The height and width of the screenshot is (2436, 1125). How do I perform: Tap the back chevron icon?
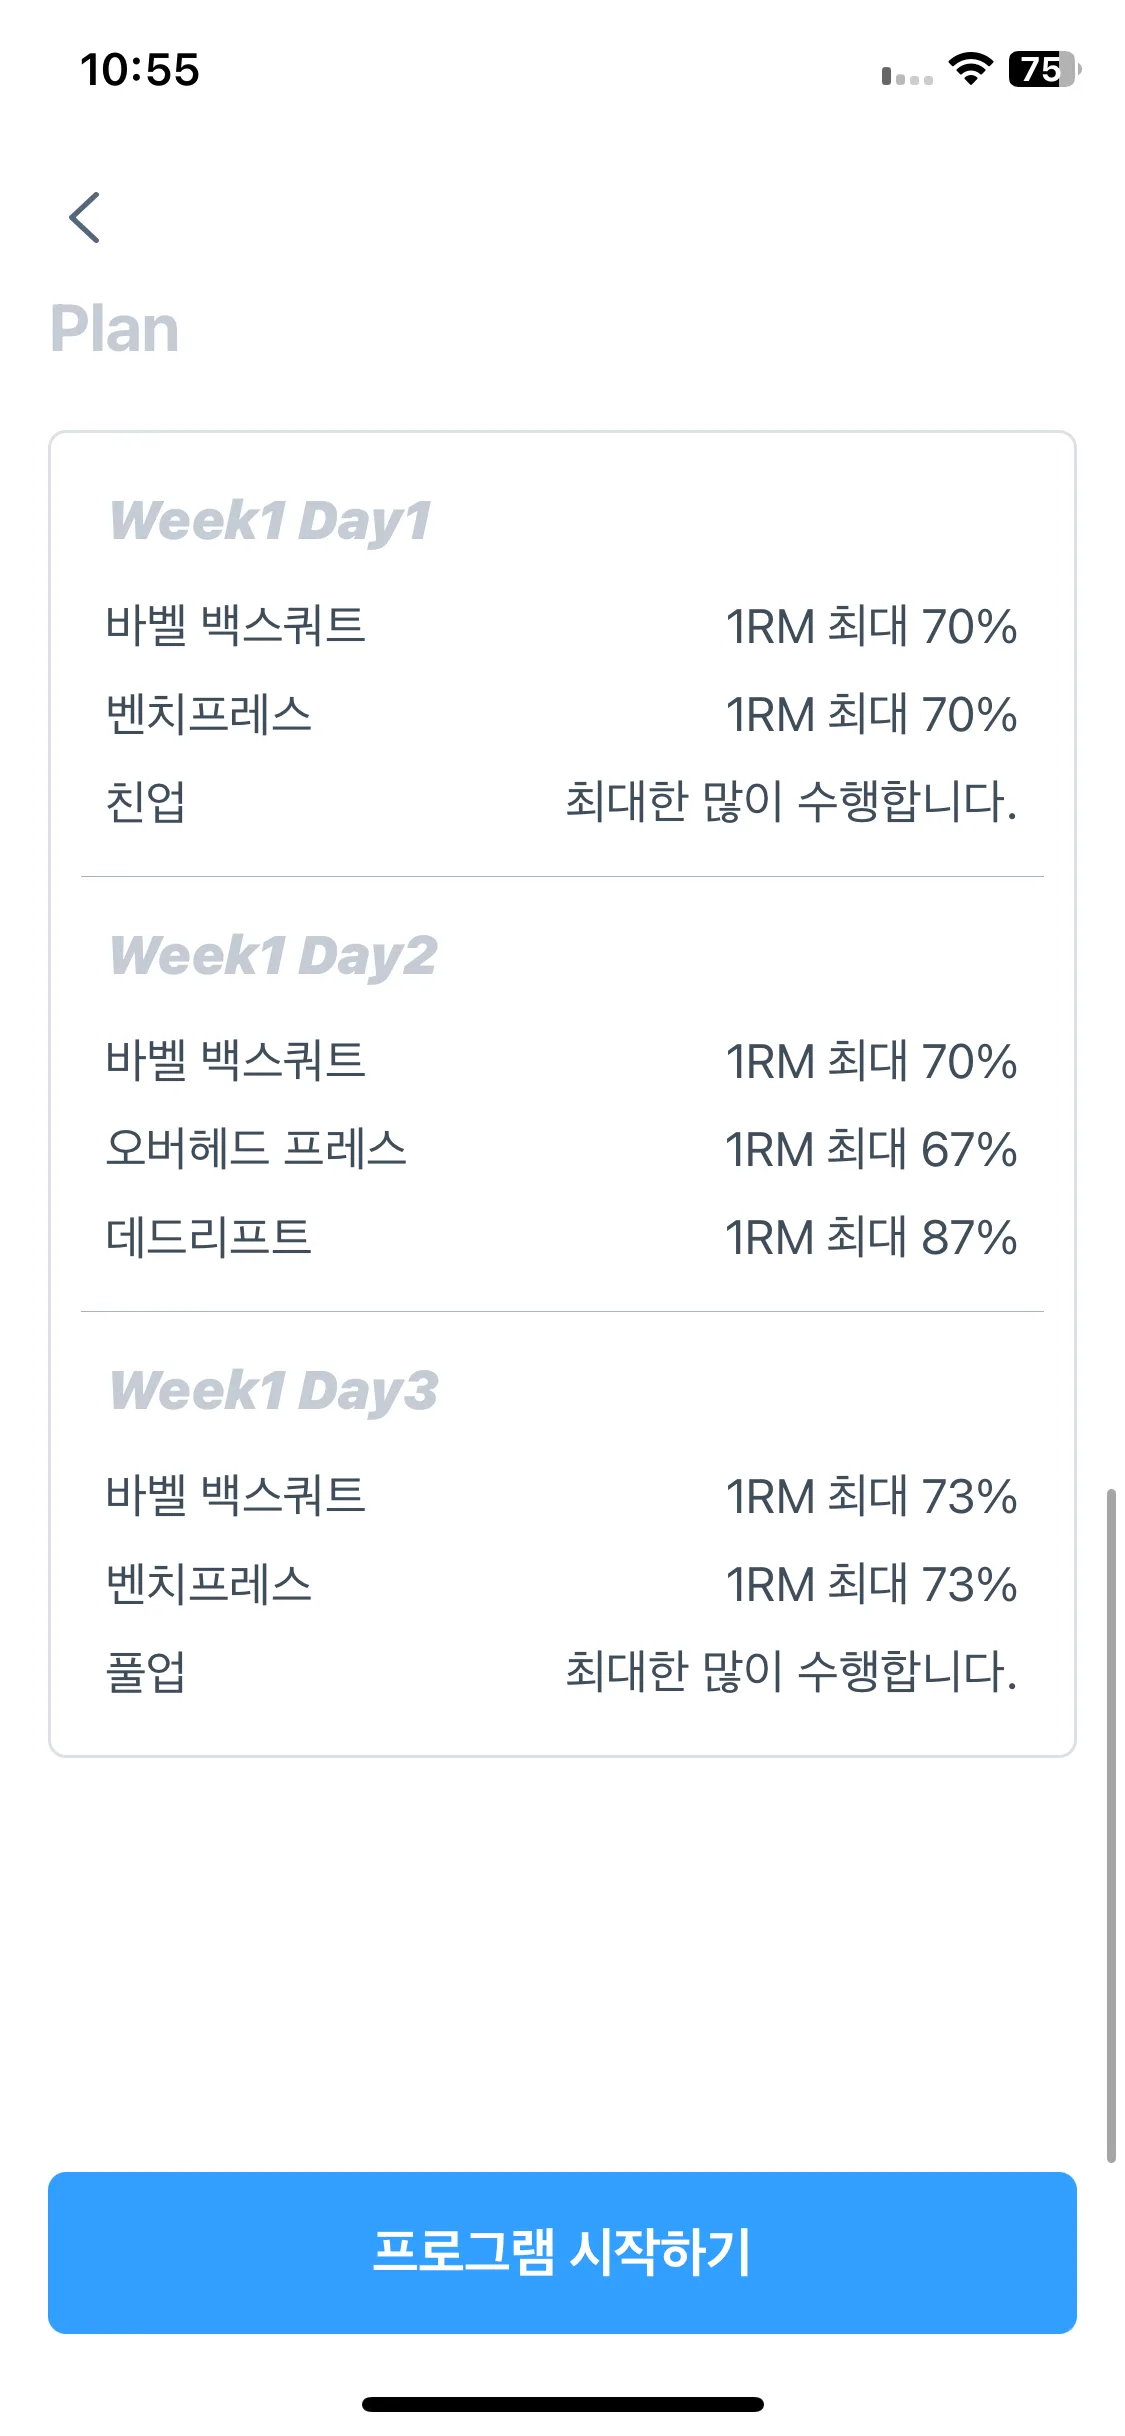[x=85, y=217]
